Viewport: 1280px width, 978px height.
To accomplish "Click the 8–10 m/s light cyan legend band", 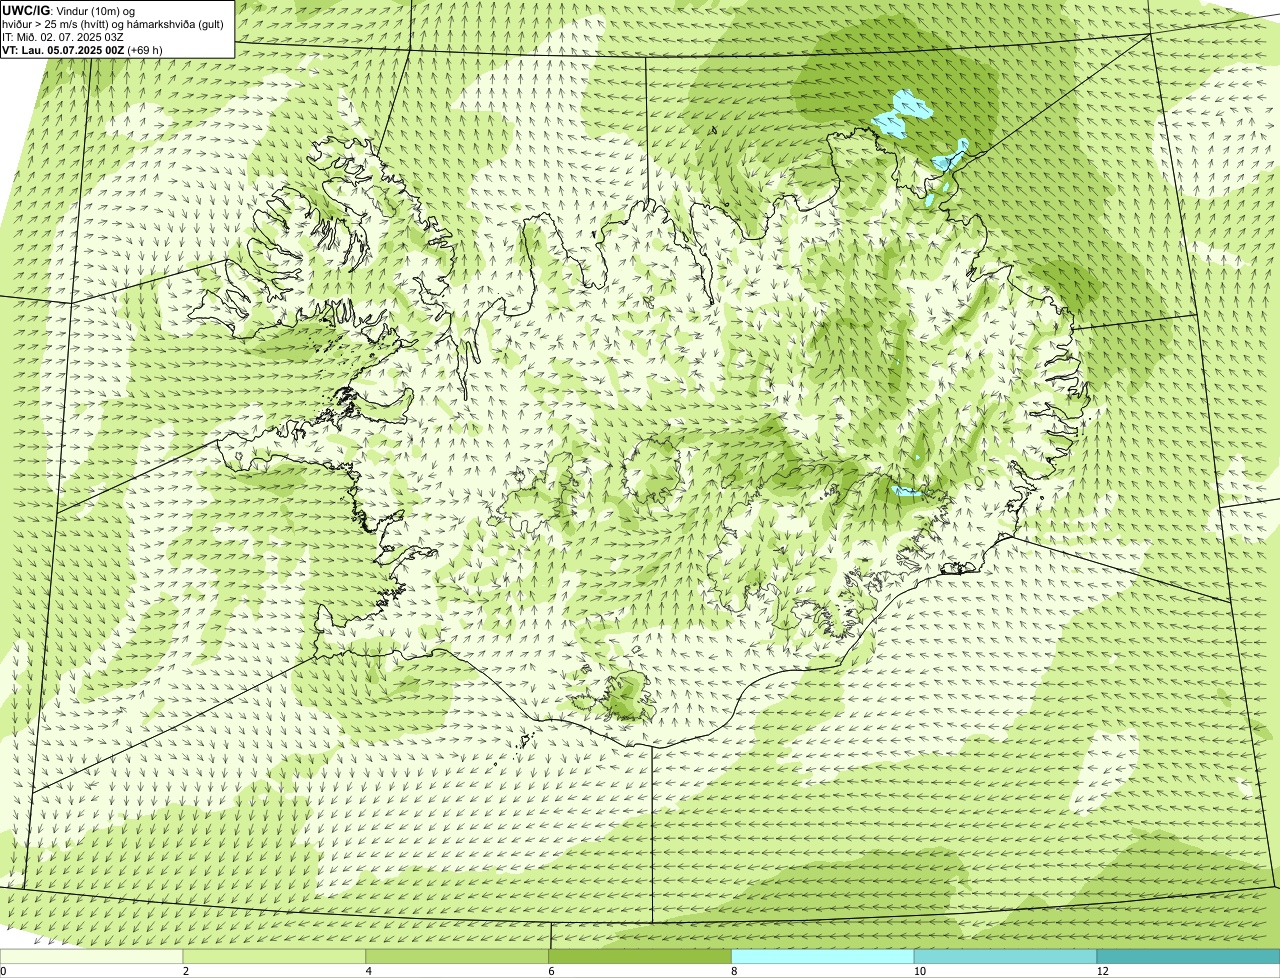I will click(823, 957).
